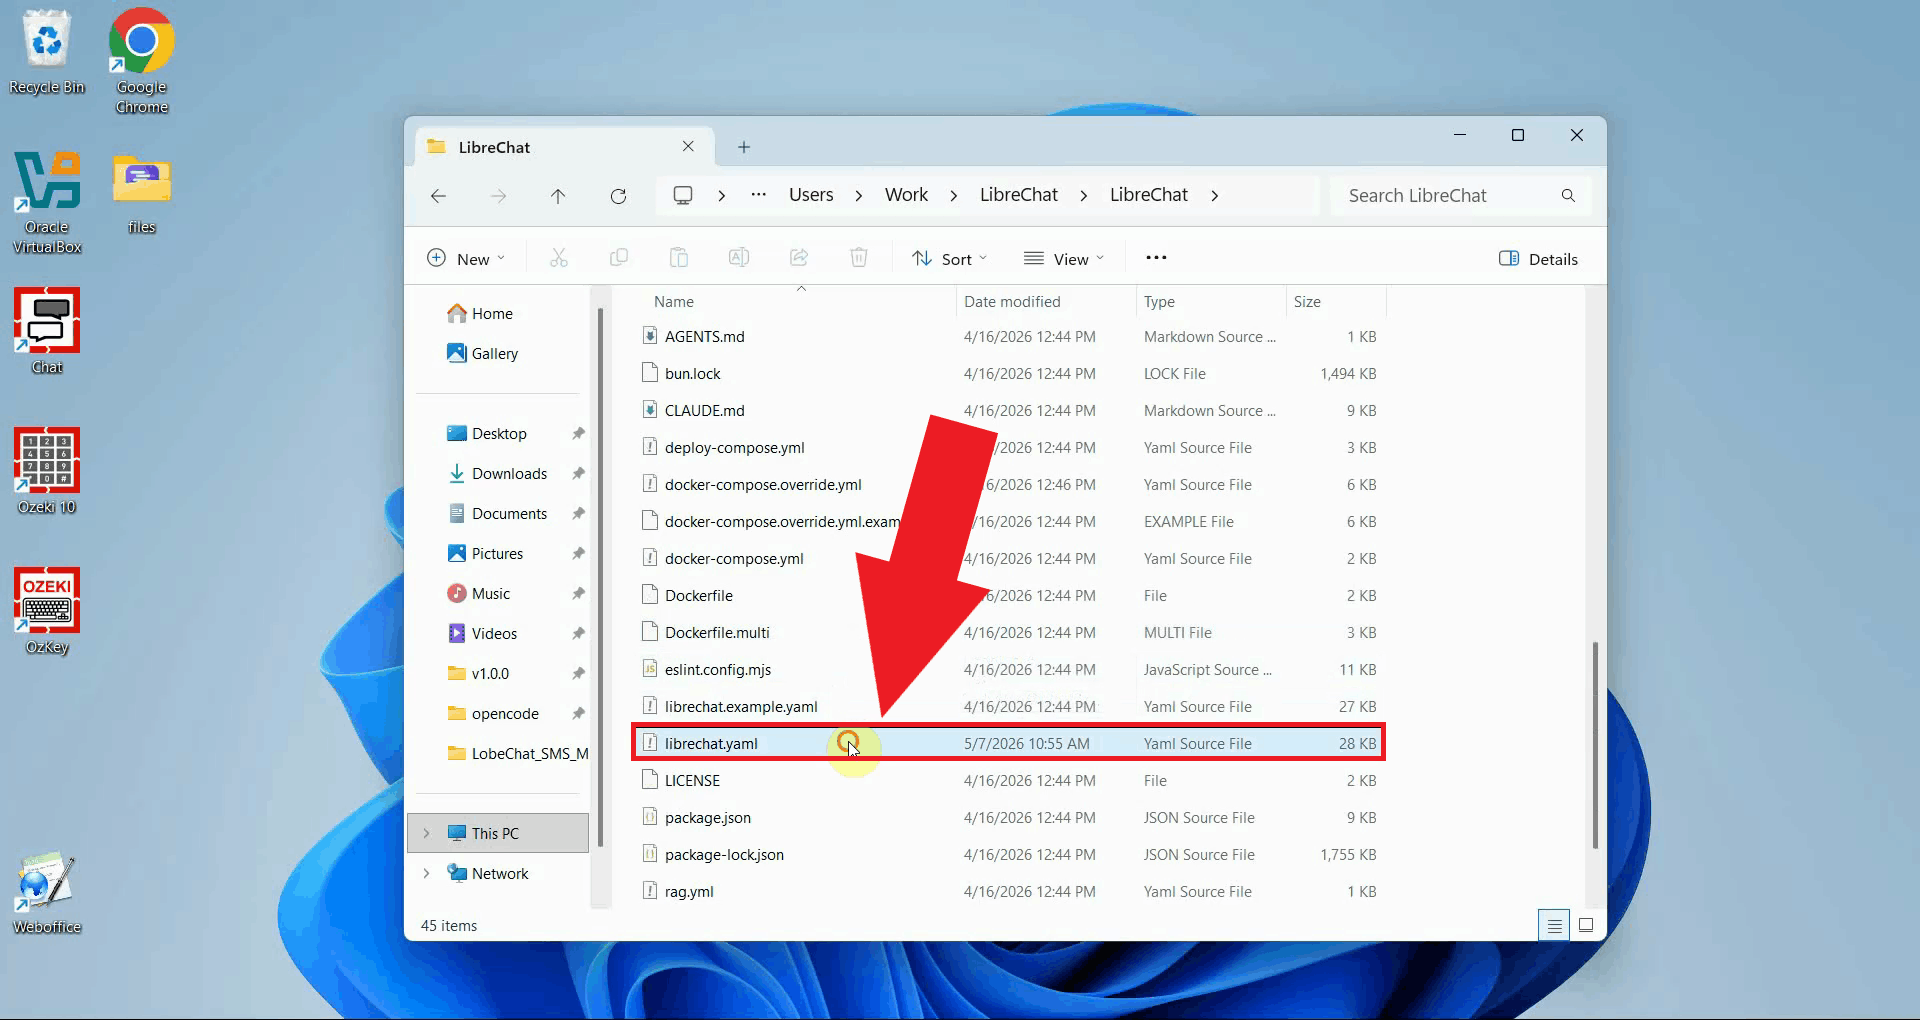Click the Paste clipboard icon
Screen dimensions: 1920x1020
point(679,258)
